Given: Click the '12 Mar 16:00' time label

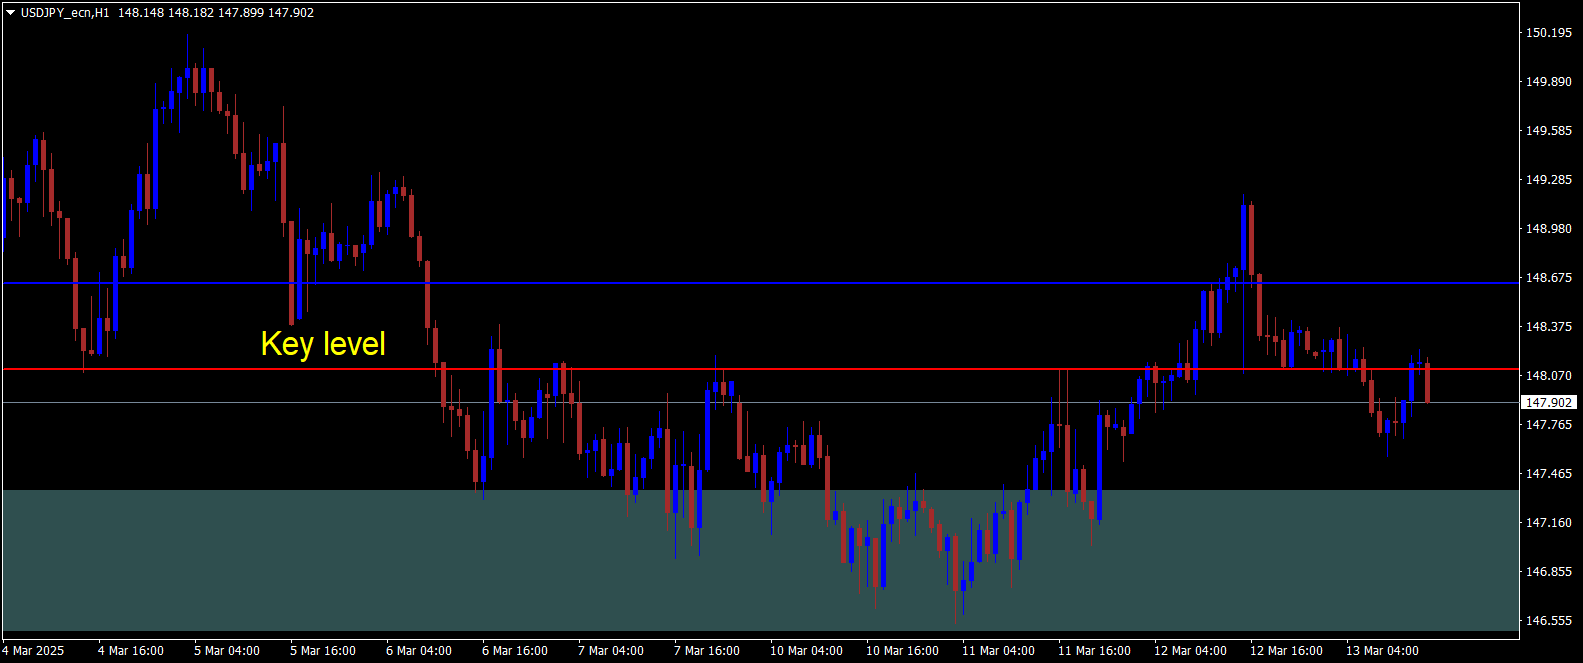Looking at the screenshot, I should pyautogui.click(x=1287, y=651).
